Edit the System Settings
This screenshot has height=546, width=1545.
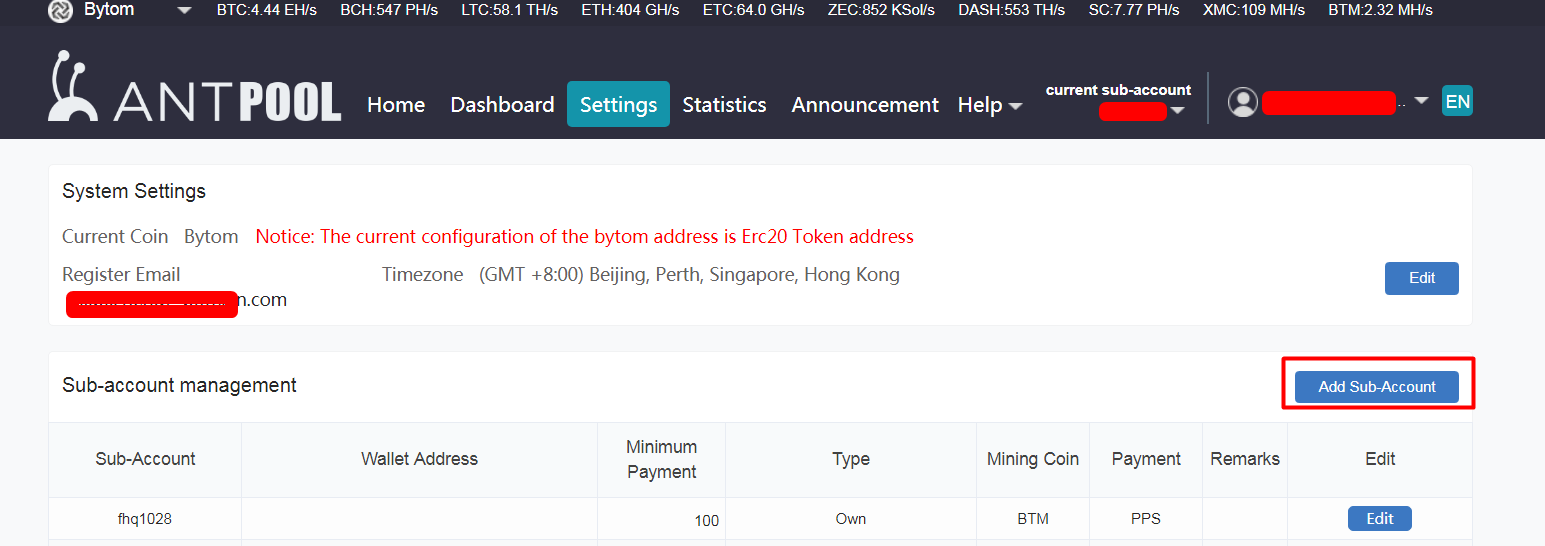(x=1421, y=278)
